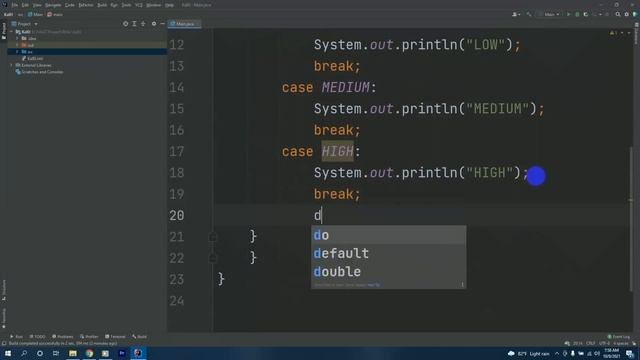Viewport: 640px width, 360px height.
Task: Click the Debug bug icon
Action: [577, 14]
